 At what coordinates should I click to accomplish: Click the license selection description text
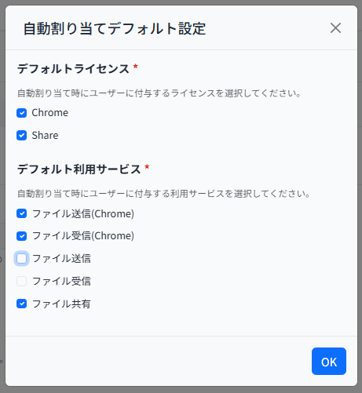[159, 93]
